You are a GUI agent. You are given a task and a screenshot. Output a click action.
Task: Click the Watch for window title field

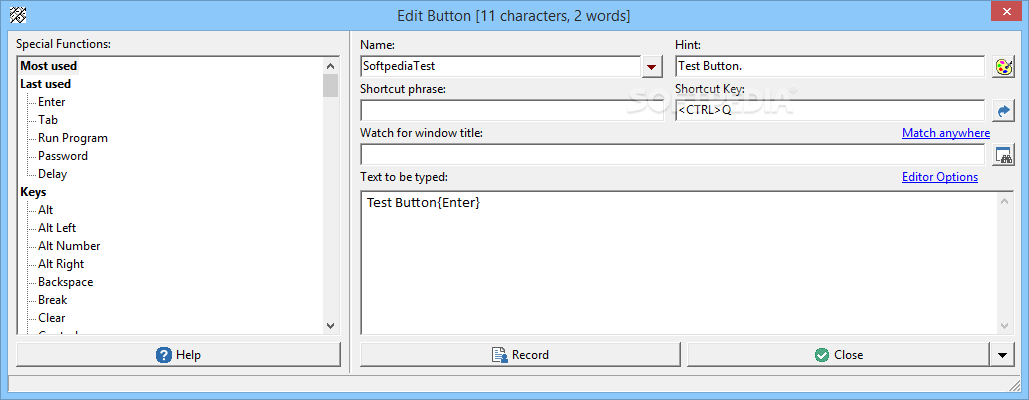point(672,155)
